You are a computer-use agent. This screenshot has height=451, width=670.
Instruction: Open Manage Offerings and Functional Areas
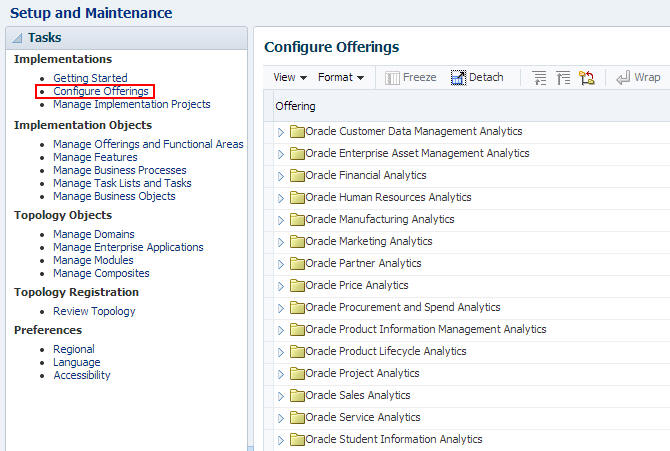(x=148, y=144)
